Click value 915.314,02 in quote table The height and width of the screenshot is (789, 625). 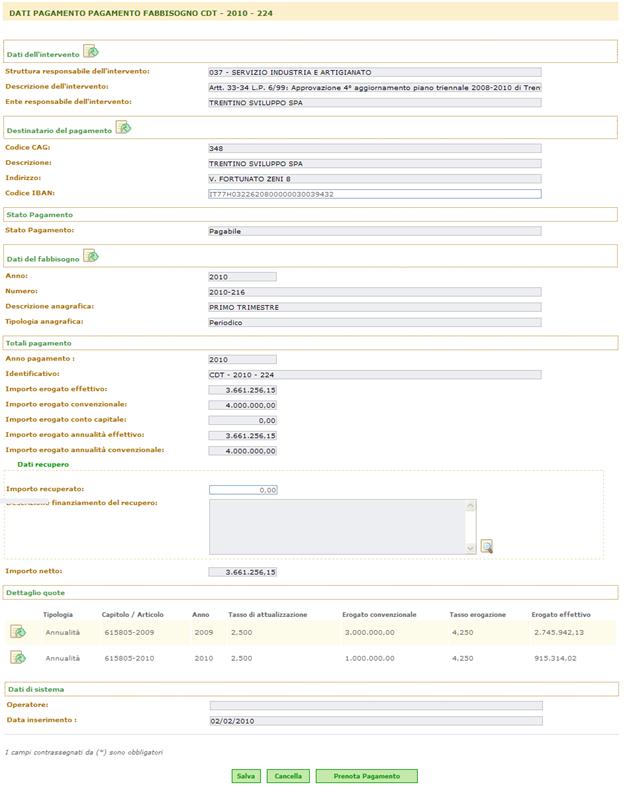556,658
